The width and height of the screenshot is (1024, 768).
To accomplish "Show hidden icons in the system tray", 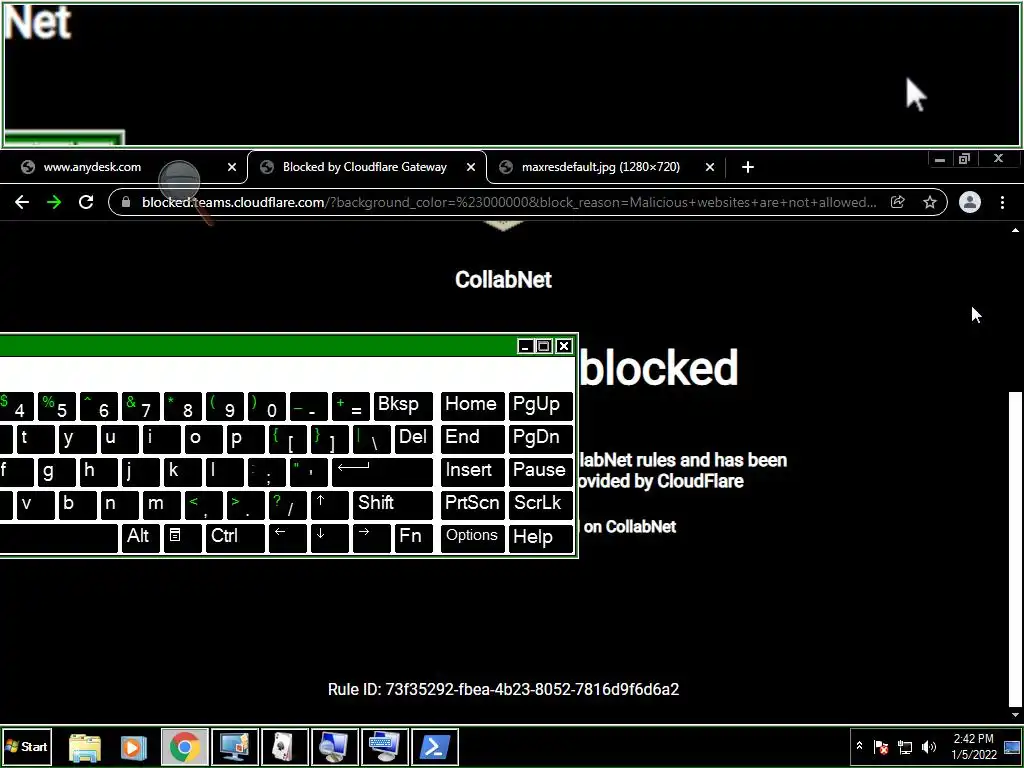I will click(859, 746).
